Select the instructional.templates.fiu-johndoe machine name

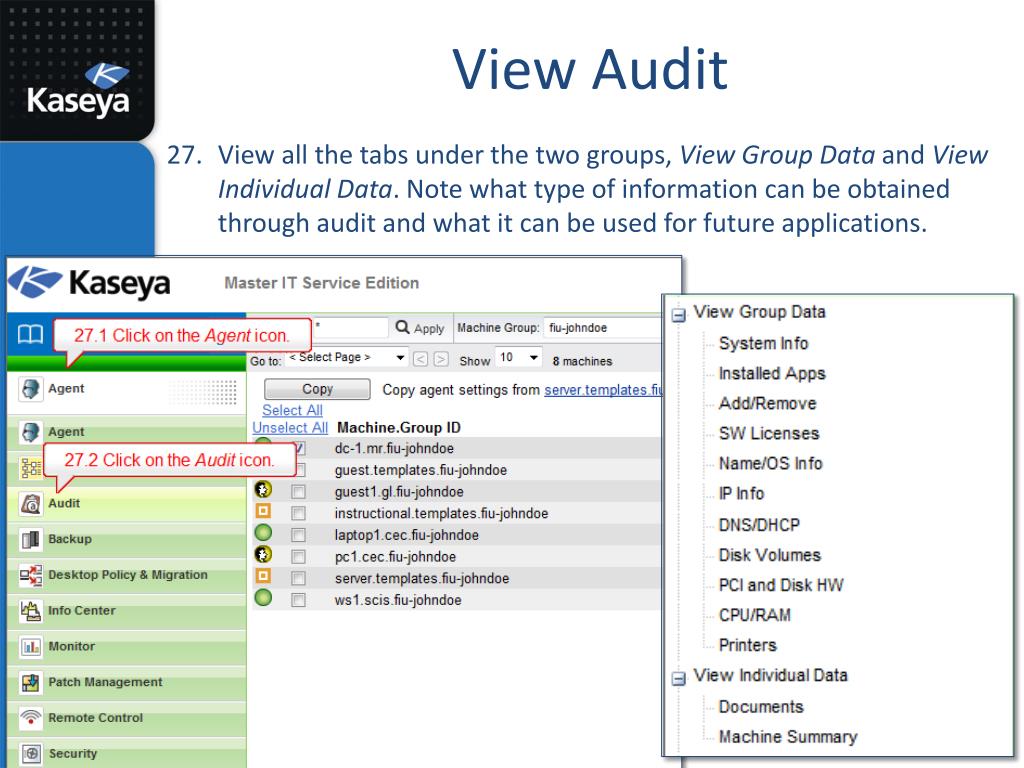click(441, 513)
